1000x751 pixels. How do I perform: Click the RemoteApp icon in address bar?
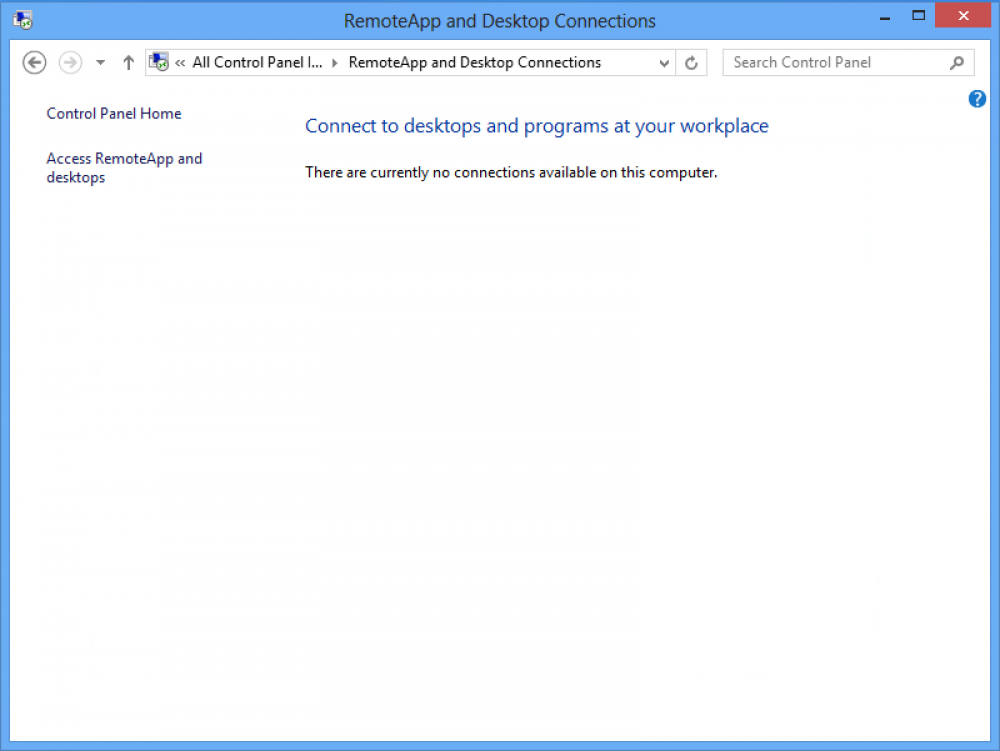[159, 62]
